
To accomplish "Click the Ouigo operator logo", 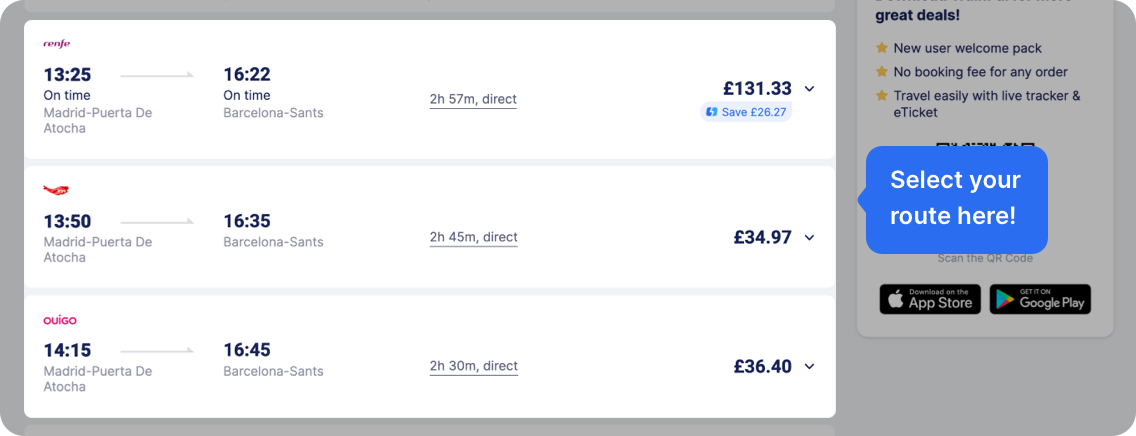I will tap(60, 320).
